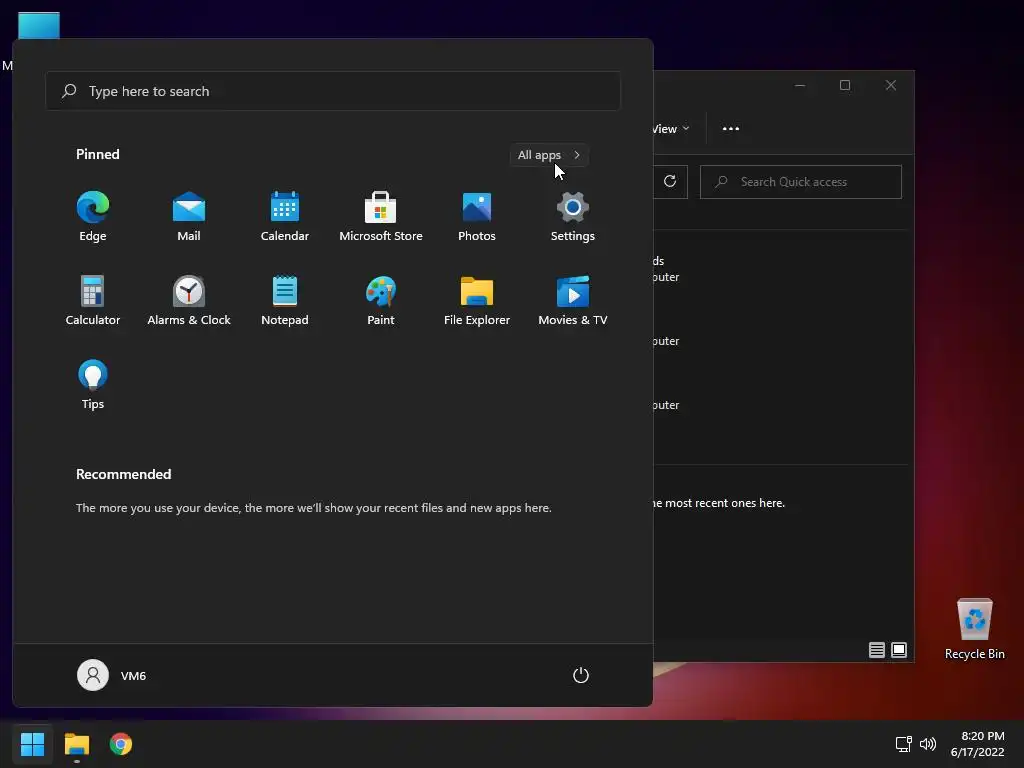
Task: Open the clock showing 8:20 PM
Action: coord(978,744)
